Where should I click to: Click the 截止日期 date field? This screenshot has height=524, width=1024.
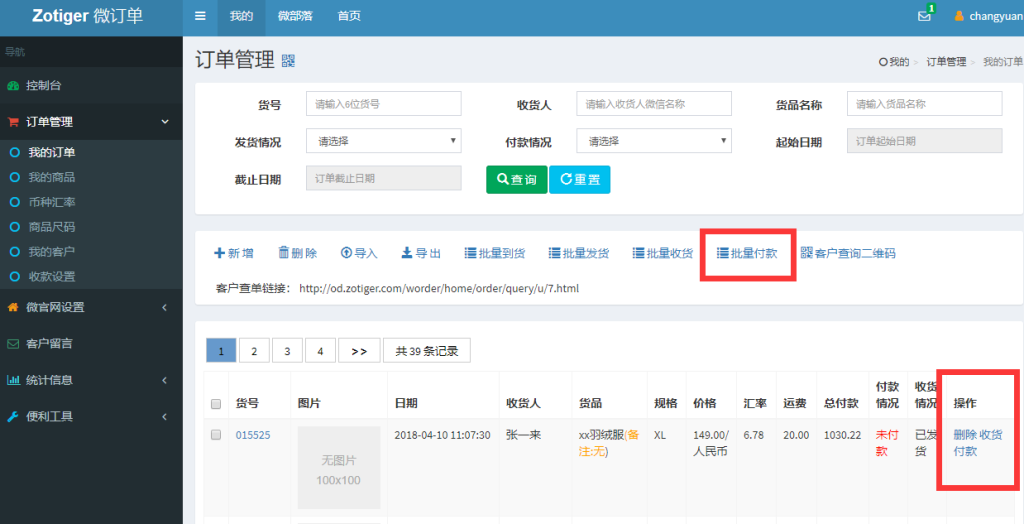click(x=383, y=178)
